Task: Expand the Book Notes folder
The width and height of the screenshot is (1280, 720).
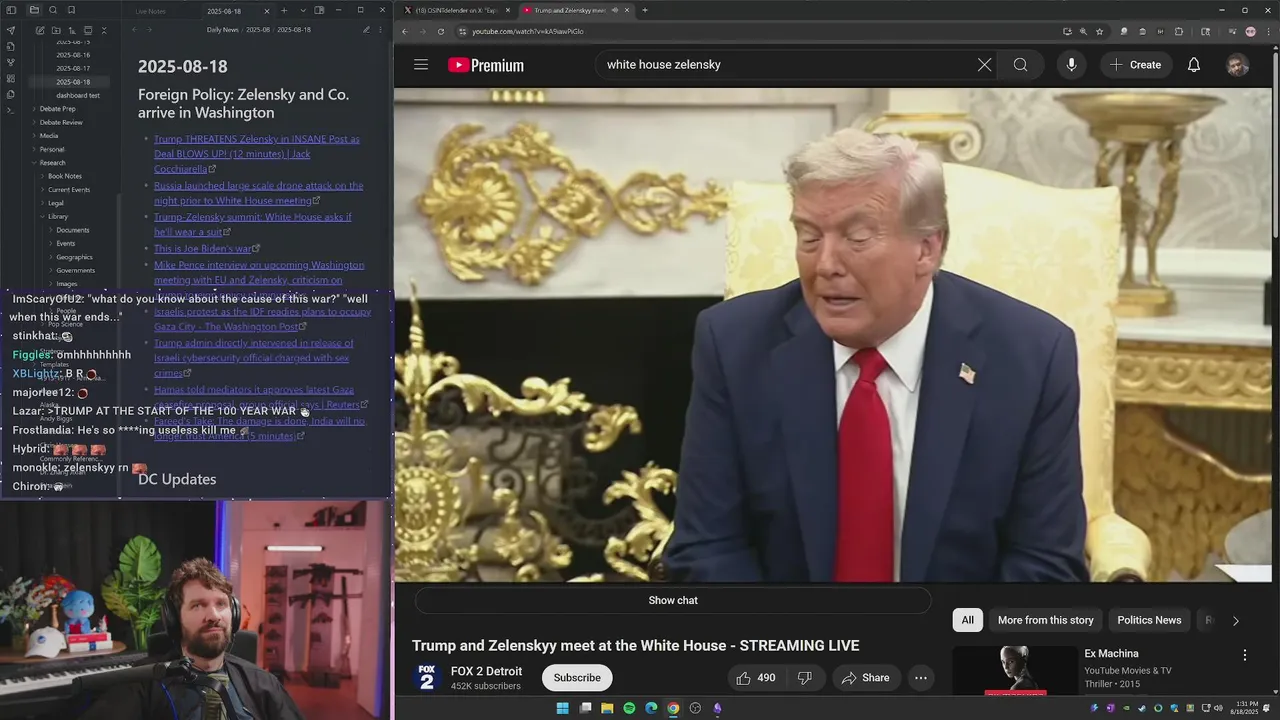Action: 64,176
